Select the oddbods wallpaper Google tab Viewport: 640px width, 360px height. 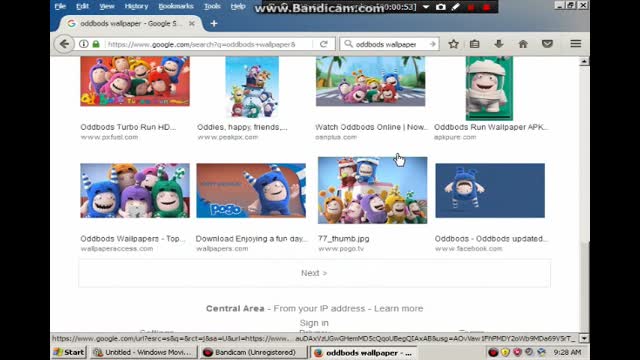(x=129, y=24)
